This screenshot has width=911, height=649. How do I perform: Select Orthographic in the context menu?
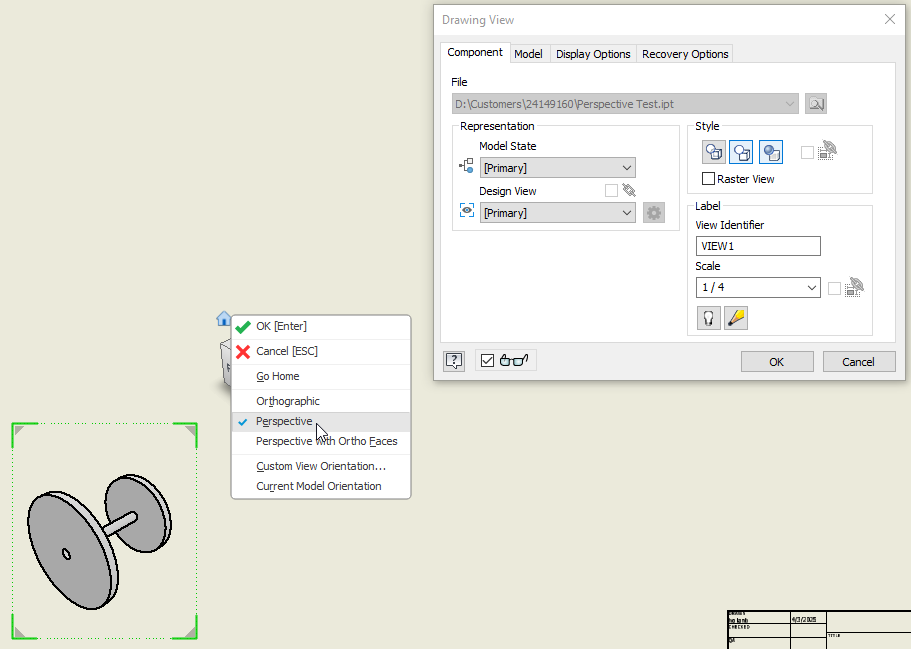tap(290, 400)
